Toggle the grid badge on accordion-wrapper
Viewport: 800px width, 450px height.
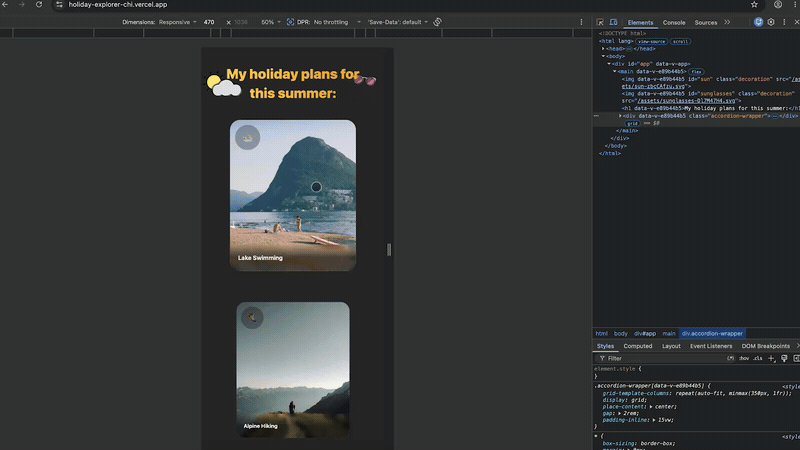point(632,123)
